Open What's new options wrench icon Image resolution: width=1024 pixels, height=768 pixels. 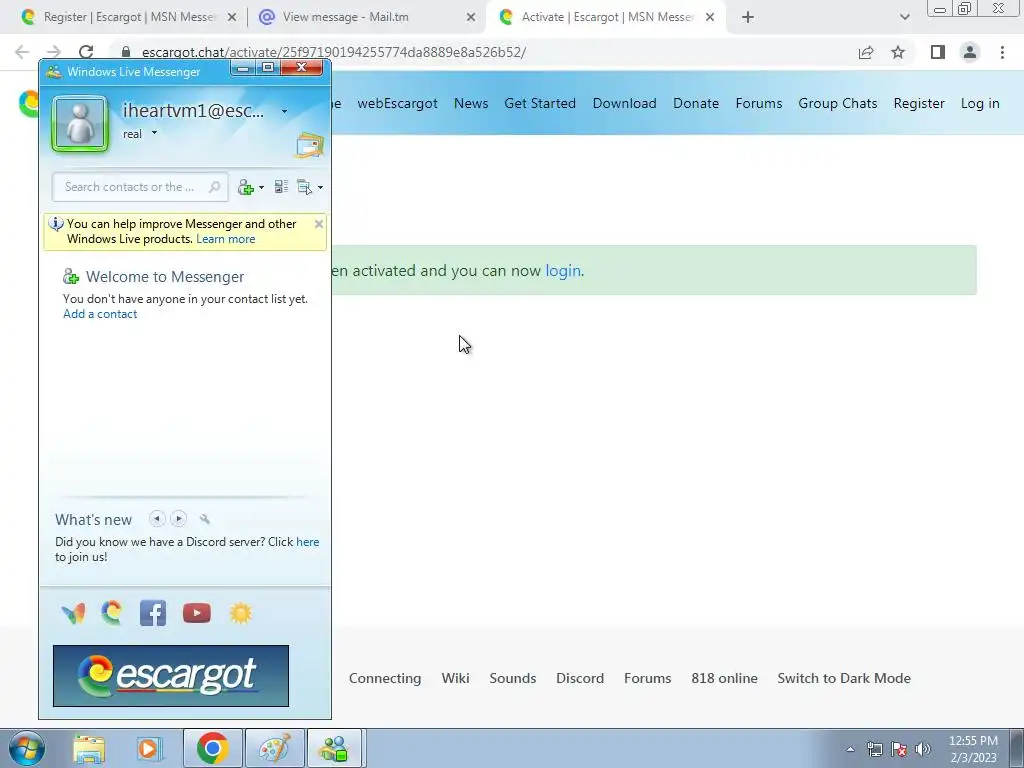pyautogui.click(x=204, y=519)
